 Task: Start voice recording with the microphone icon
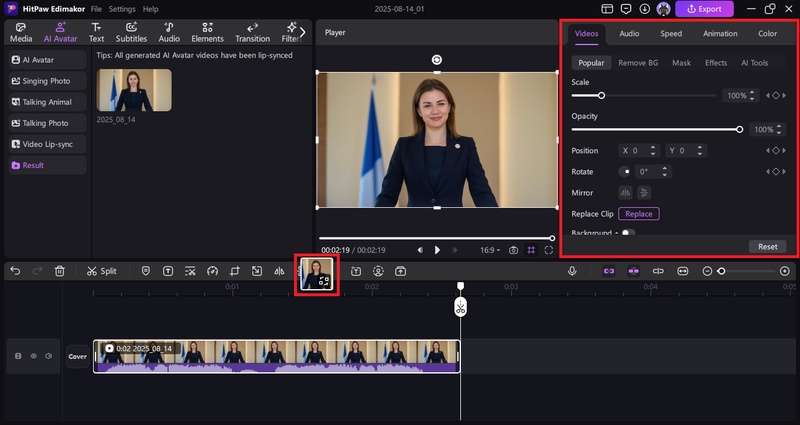572,271
